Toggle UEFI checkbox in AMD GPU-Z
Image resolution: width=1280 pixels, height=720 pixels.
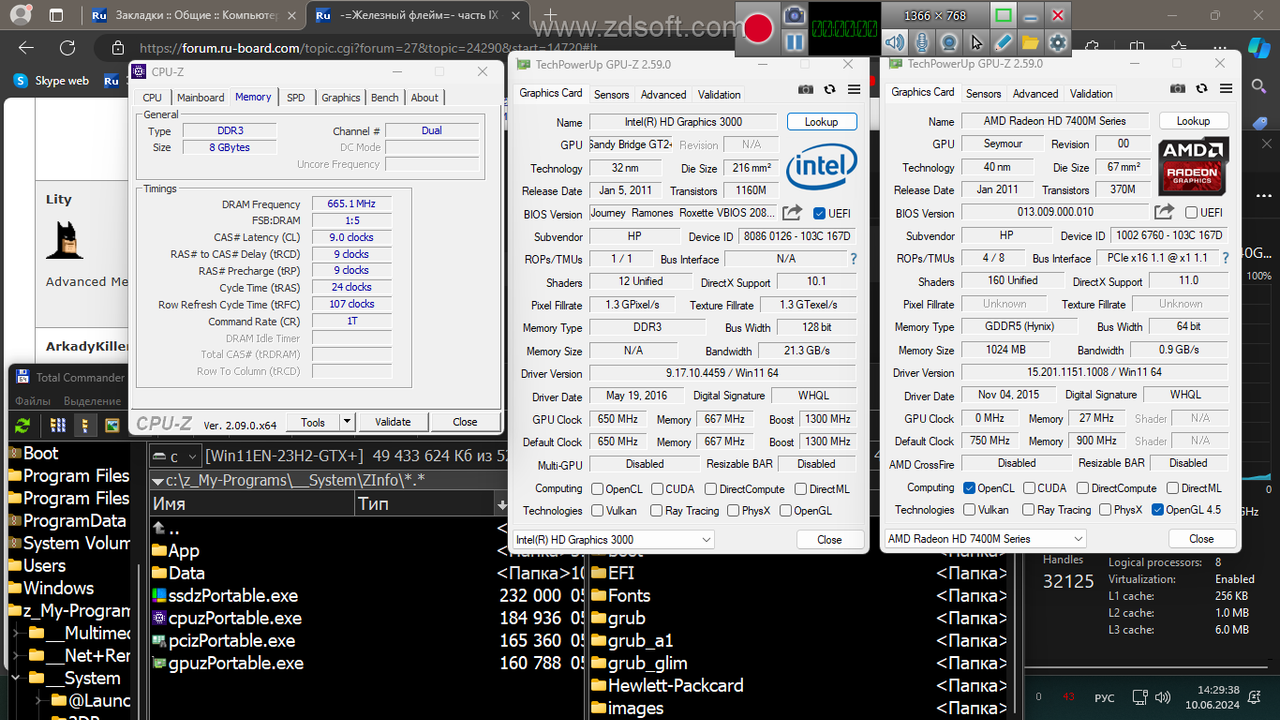point(1192,212)
